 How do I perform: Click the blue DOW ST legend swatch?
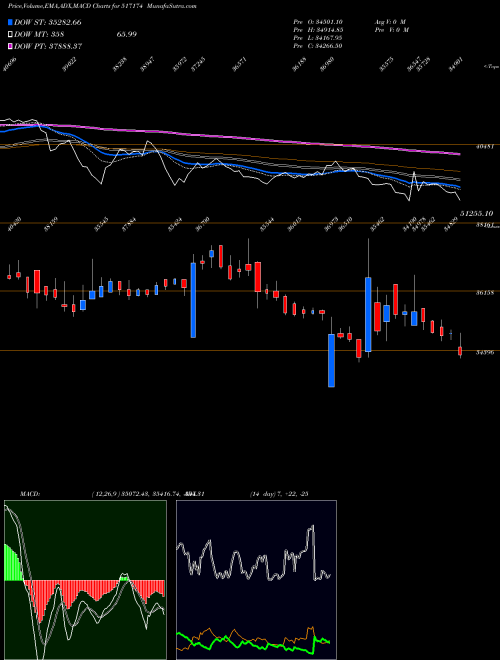click(x=11, y=22)
